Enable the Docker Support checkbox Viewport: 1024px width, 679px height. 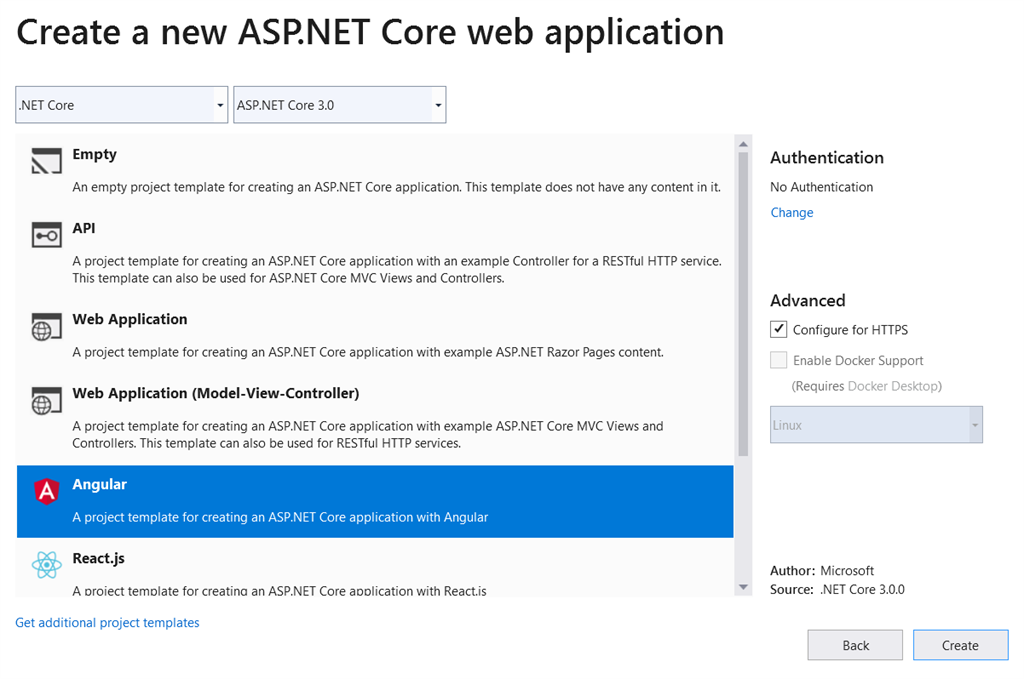tap(778, 360)
